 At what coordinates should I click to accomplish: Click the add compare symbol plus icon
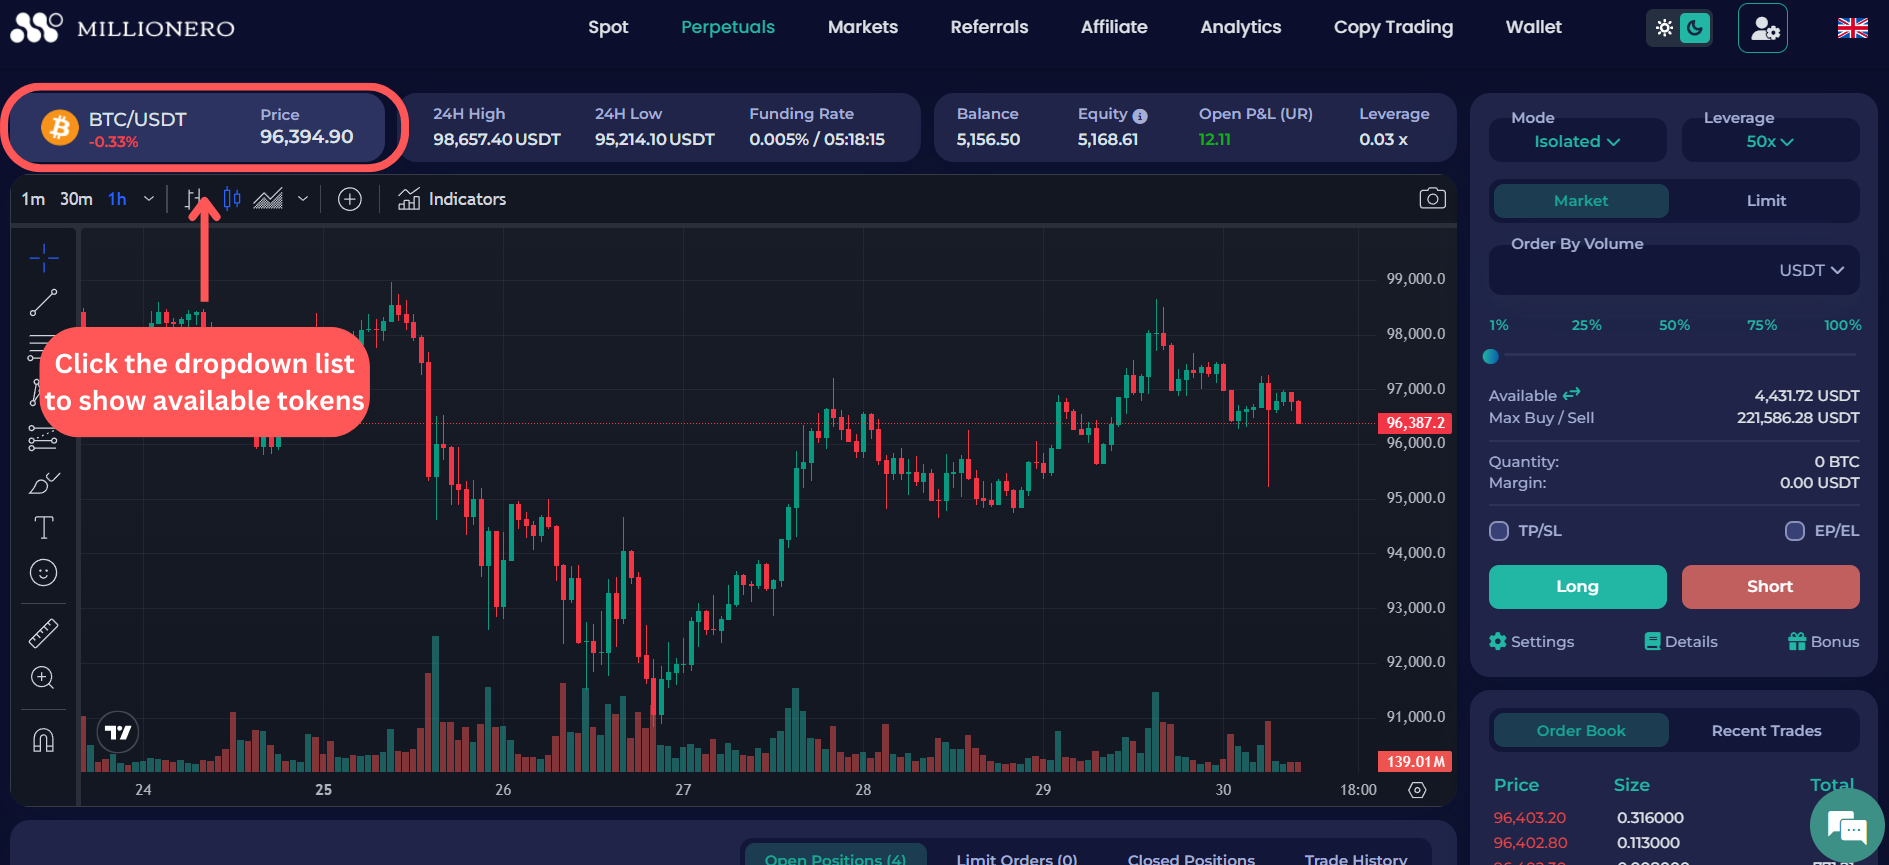349,199
